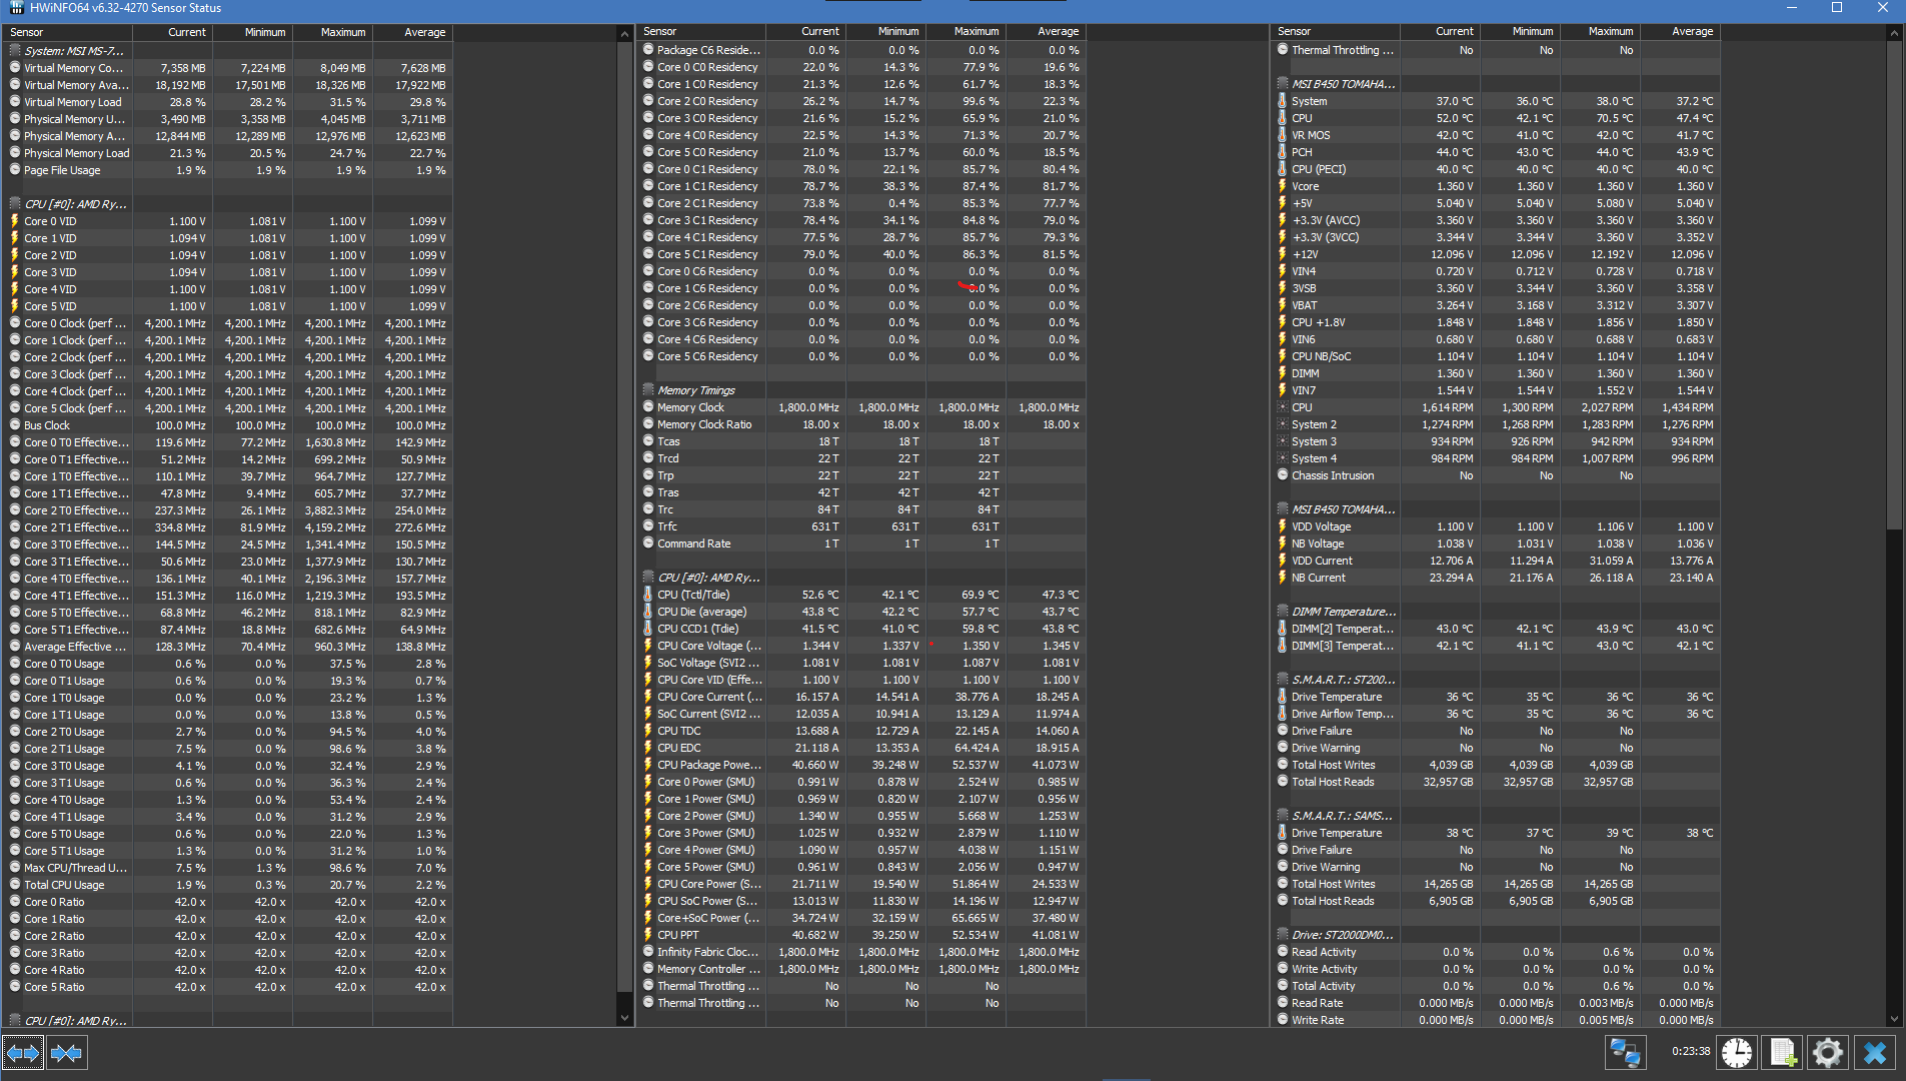Image resolution: width=1906 pixels, height=1081 pixels.
Task: Select the Page File Usage row
Action: click(x=229, y=170)
